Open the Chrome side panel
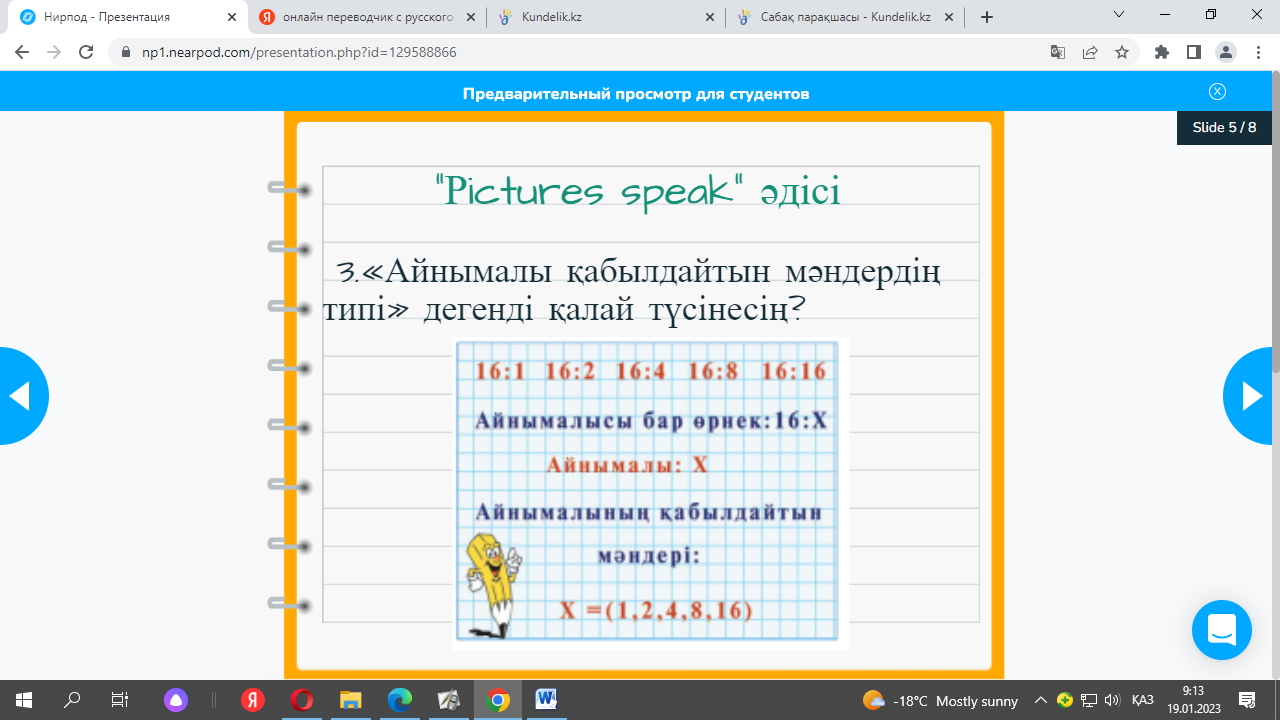 coord(1194,52)
